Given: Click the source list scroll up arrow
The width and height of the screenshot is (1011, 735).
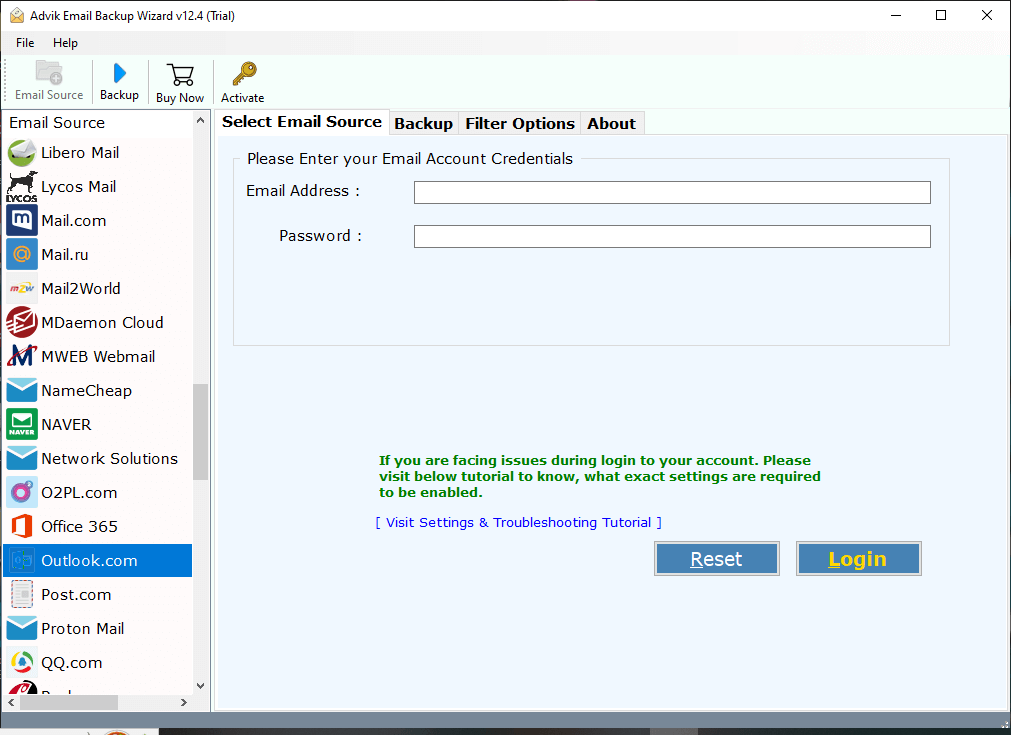Looking at the screenshot, I should pos(201,121).
